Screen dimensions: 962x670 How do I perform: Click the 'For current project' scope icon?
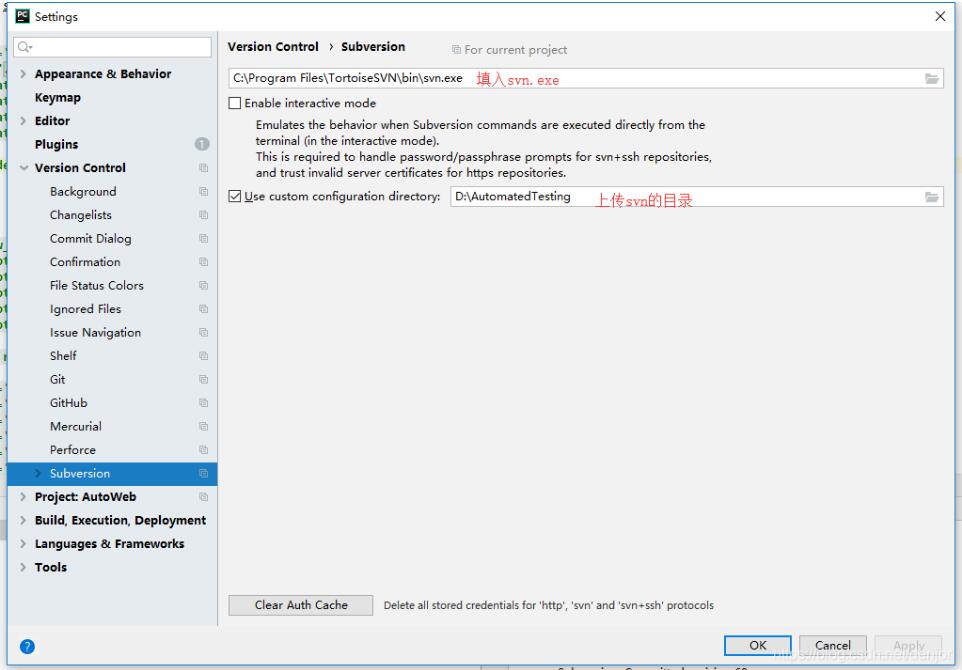[x=459, y=50]
